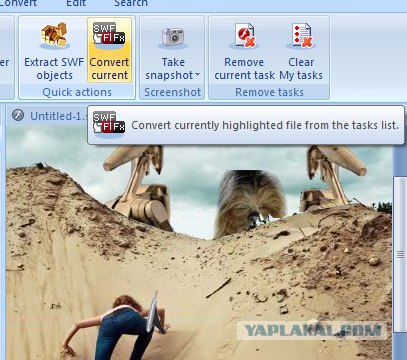Click the Convert current button
This screenshot has height=360, width=407.
(109, 50)
